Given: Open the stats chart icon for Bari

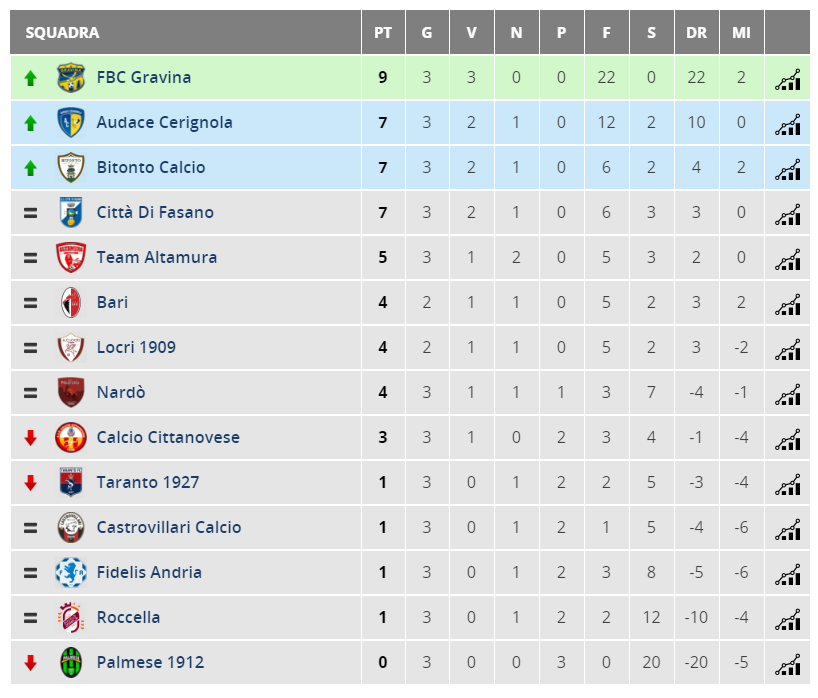Looking at the screenshot, I should click(787, 305).
